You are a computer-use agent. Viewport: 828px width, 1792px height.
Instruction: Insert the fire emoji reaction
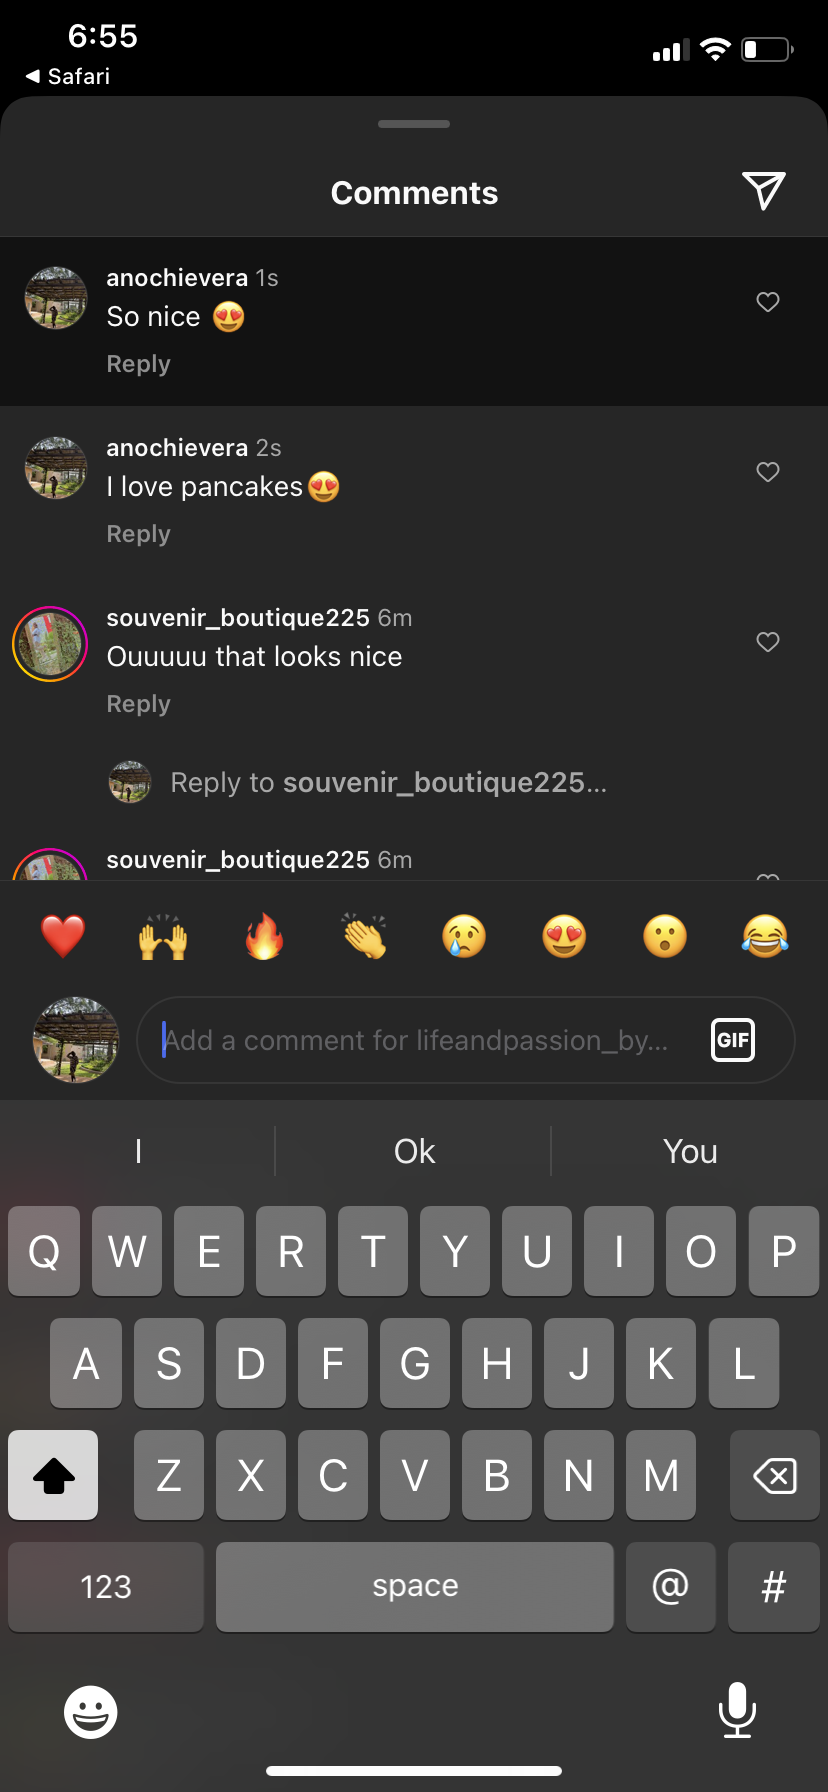(x=264, y=937)
